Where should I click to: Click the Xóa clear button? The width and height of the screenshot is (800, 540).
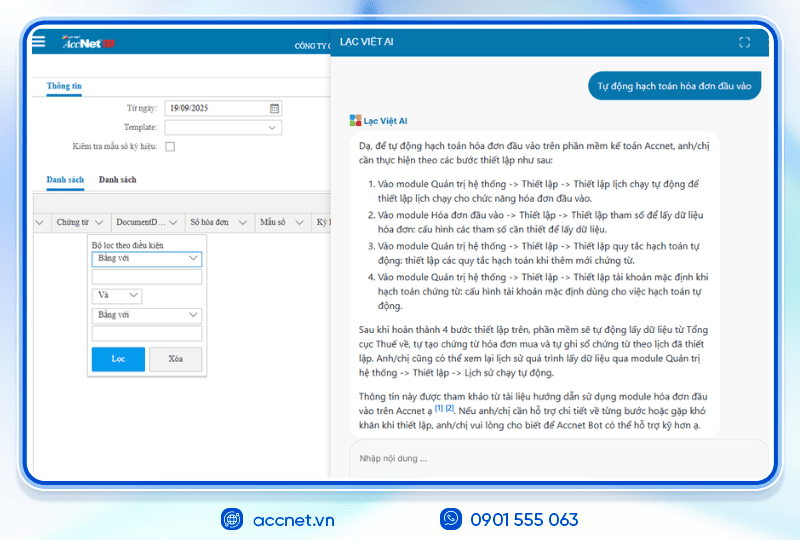click(176, 359)
